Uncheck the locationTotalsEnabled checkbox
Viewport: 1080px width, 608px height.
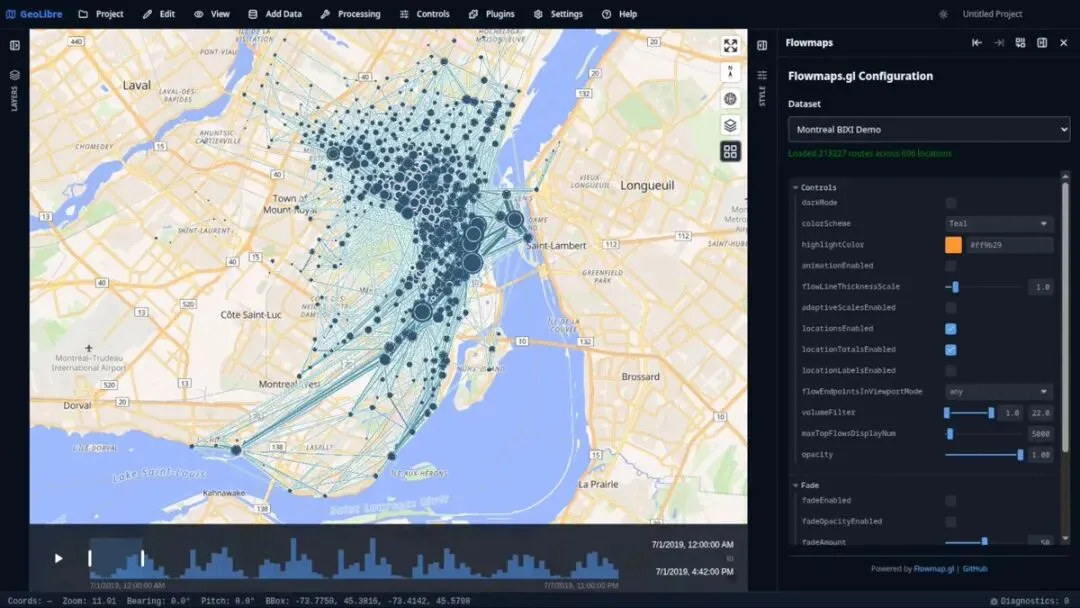[x=951, y=350]
